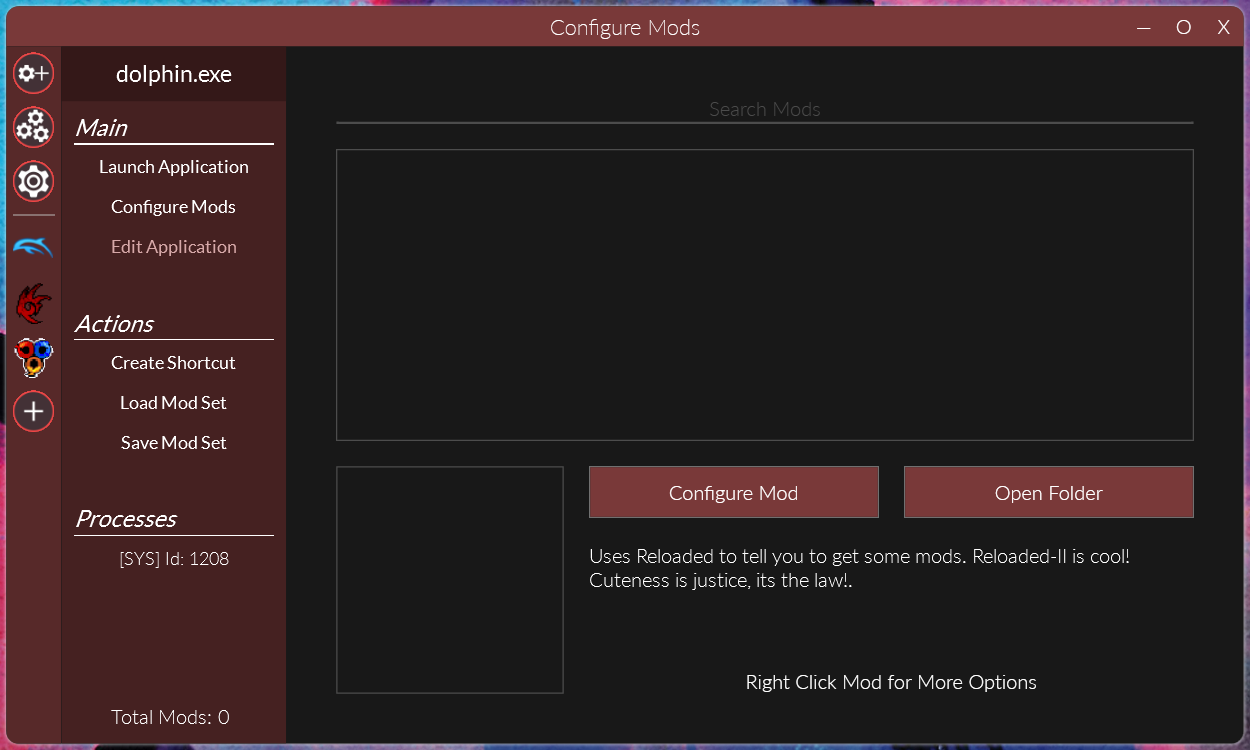Click the Total Mods: 0 label

pyautogui.click(x=171, y=717)
